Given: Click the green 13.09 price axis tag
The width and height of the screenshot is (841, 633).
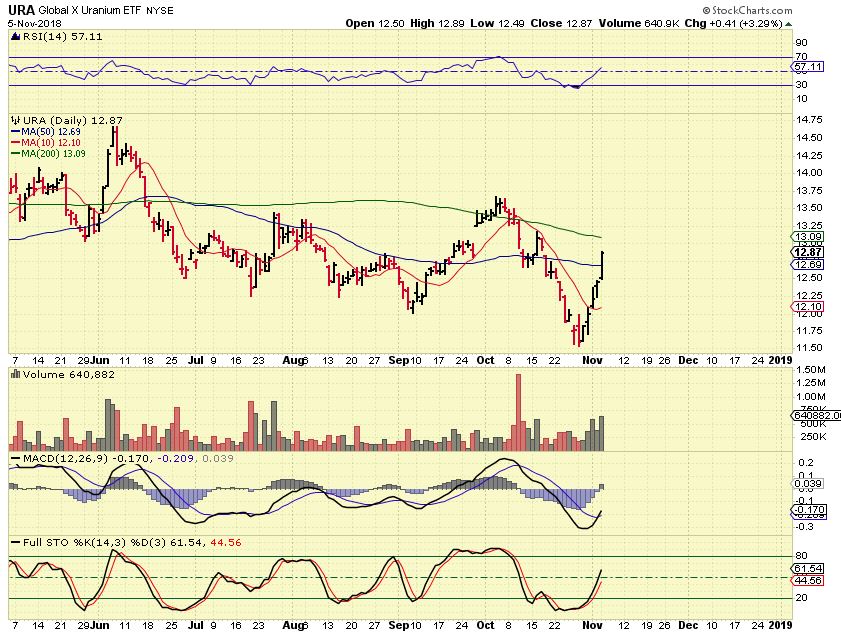Looking at the screenshot, I should pyautogui.click(x=808, y=237).
